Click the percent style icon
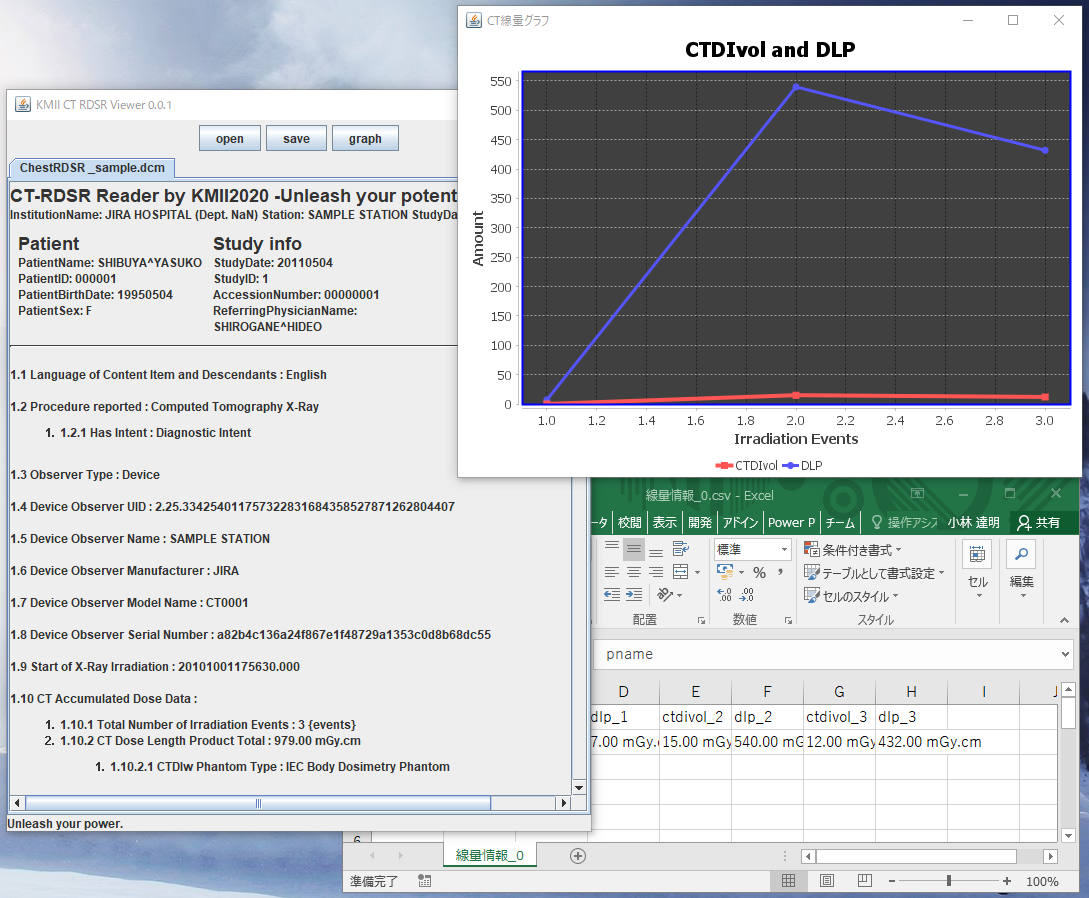The width and height of the screenshot is (1089, 898). (x=759, y=572)
